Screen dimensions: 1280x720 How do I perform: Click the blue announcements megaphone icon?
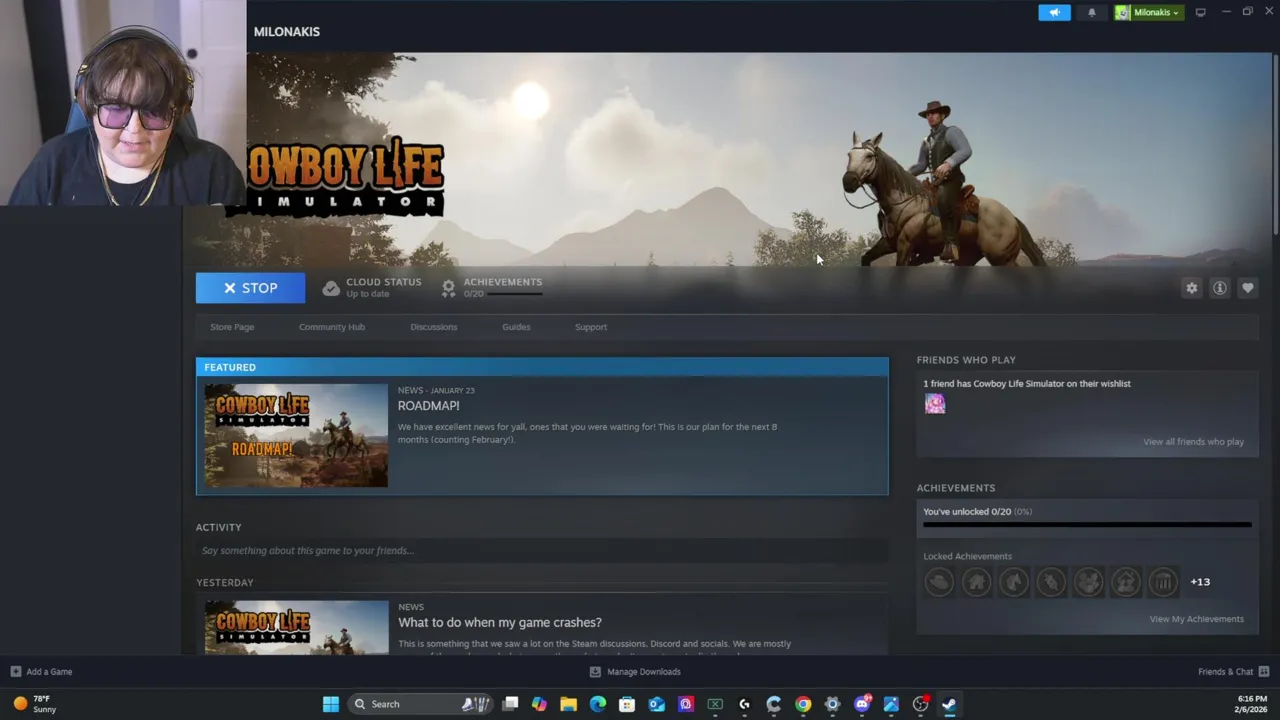(1054, 12)
